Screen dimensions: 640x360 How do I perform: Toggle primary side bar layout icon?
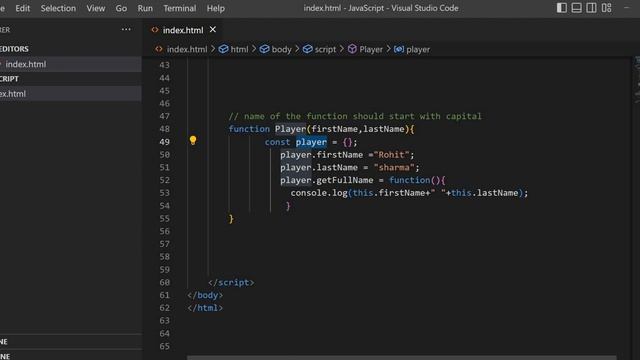562,8
